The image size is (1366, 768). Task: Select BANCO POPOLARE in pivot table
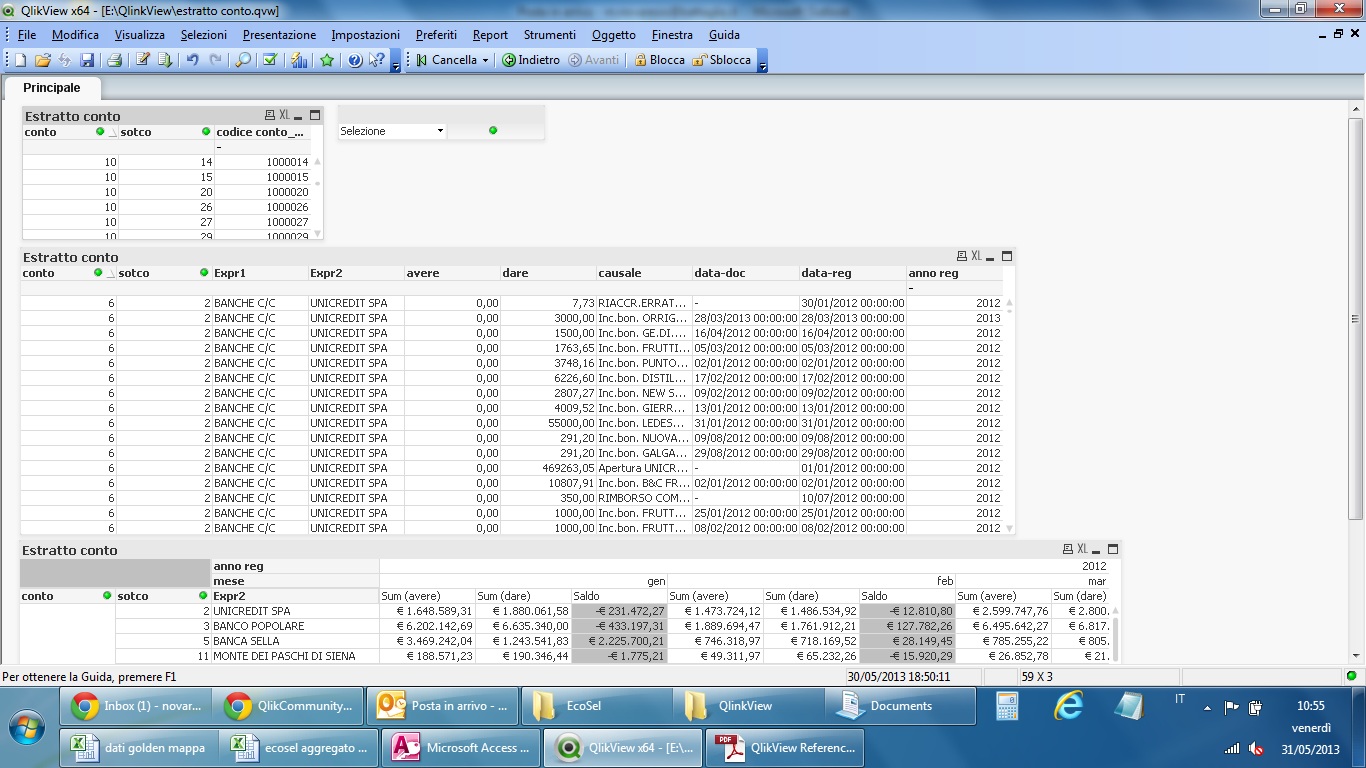(295, 626)
